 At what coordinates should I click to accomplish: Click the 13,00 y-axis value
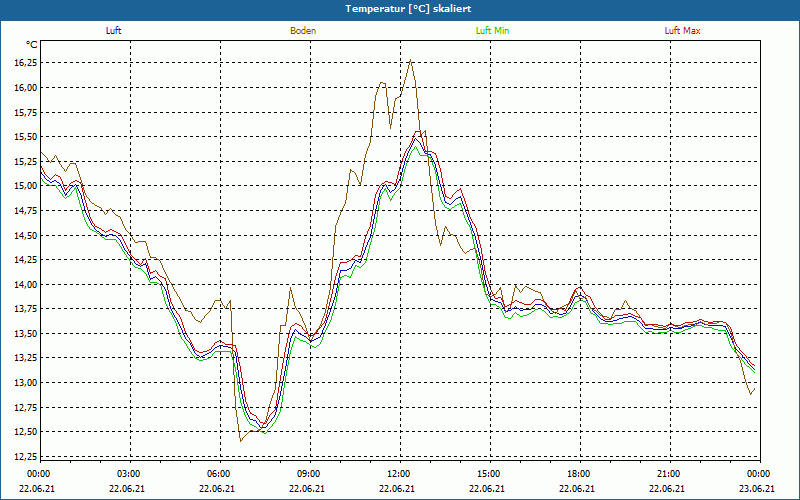[28, 383]
